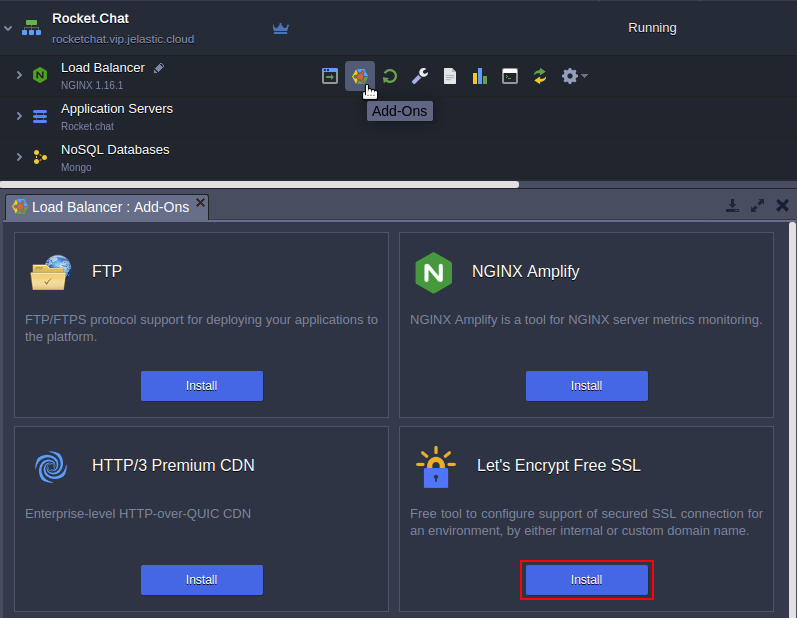Screen dimensions: 797x618
Task: Click the pencil edit icon beside Load Balancer
Action: [159, 68]
